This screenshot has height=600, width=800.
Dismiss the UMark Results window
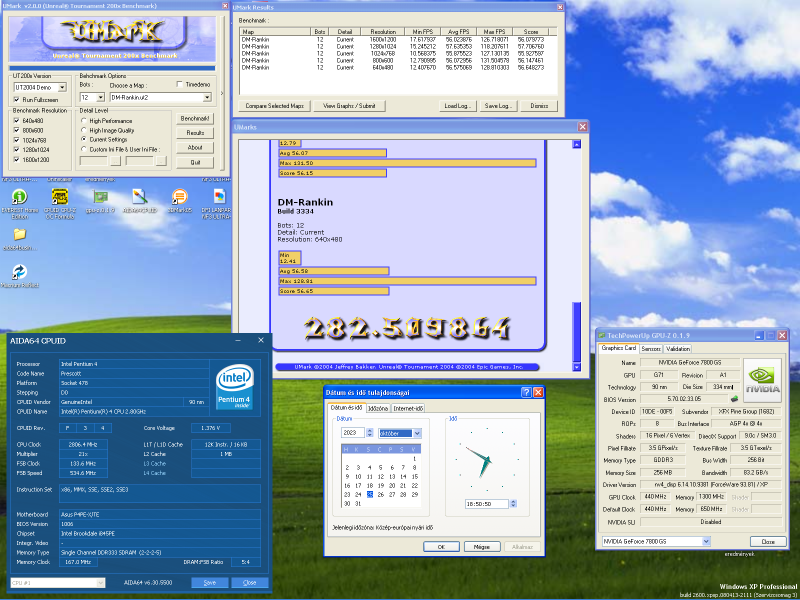[539, 106]
